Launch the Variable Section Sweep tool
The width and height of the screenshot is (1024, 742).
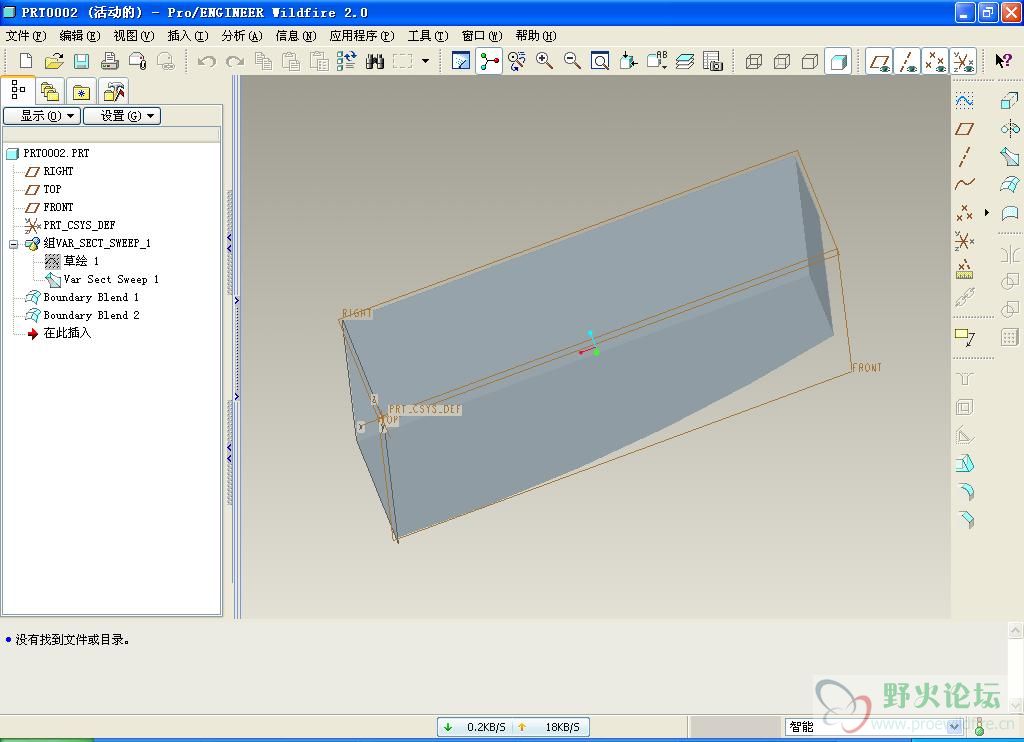pos(1010,157)
